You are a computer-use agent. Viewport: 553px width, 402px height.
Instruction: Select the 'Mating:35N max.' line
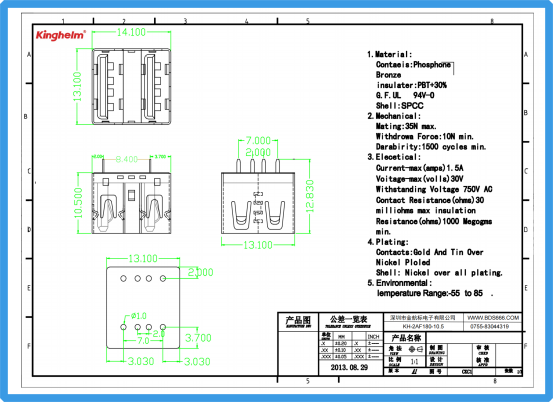(406, 126)
